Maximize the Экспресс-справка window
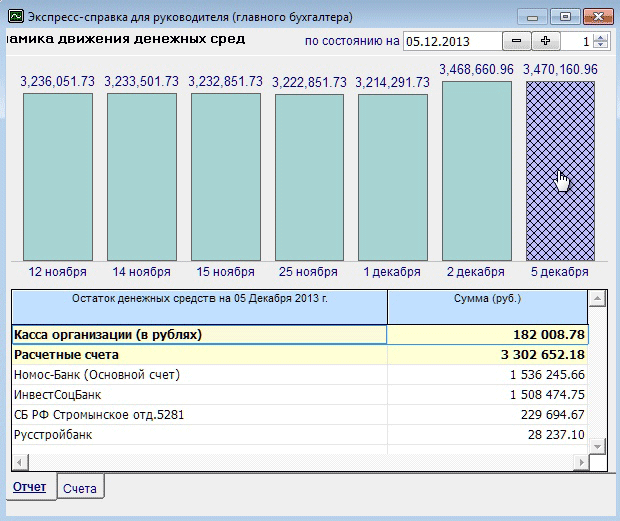The height and width of the screenshot is (521, 620). [565, 17]
